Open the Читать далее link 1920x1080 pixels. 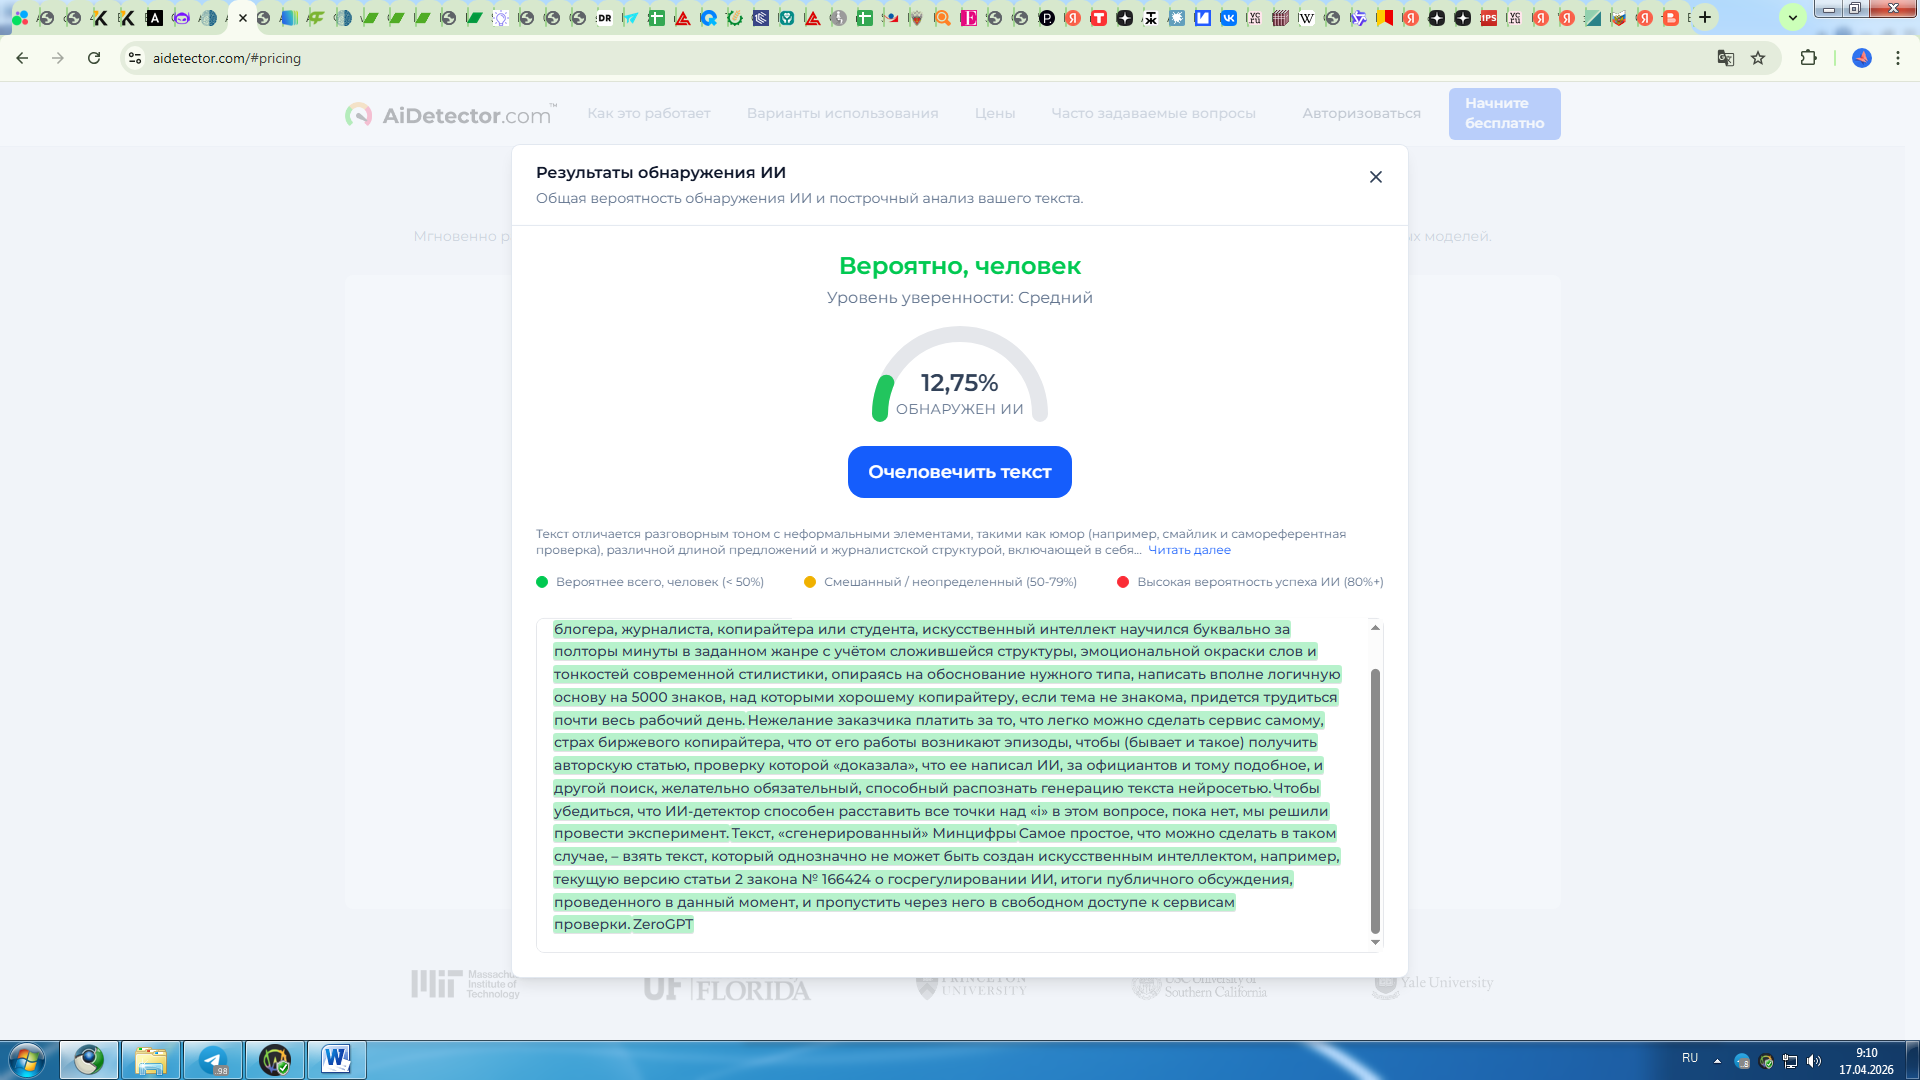(1189, 550)
